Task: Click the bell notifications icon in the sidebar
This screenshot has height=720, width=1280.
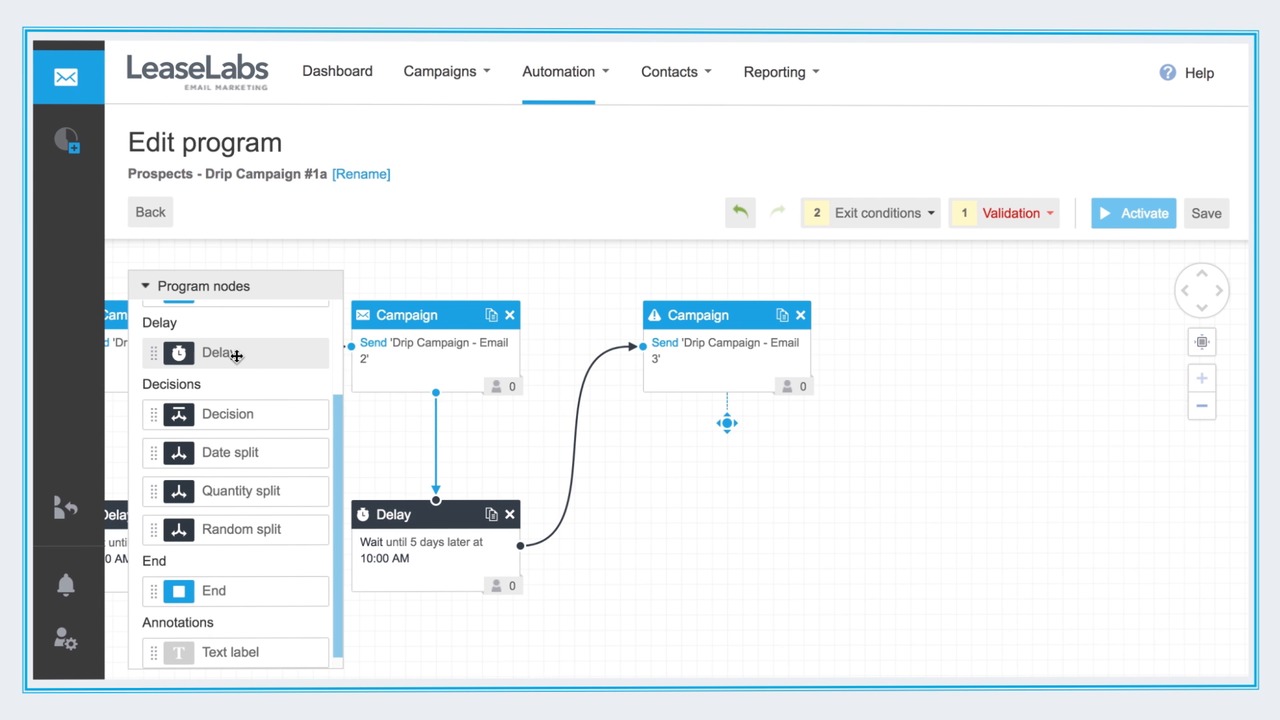Action: [x=65, y=584]
